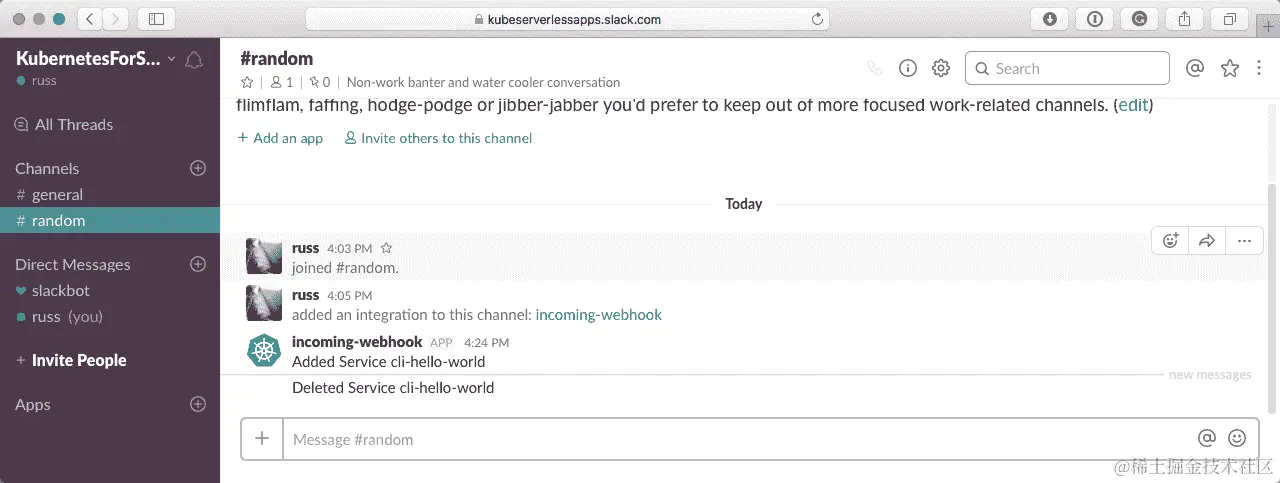Viewport: 1280px width, 483px height.
Task: Click Invite others to this channel
Action: click(438, 138)
